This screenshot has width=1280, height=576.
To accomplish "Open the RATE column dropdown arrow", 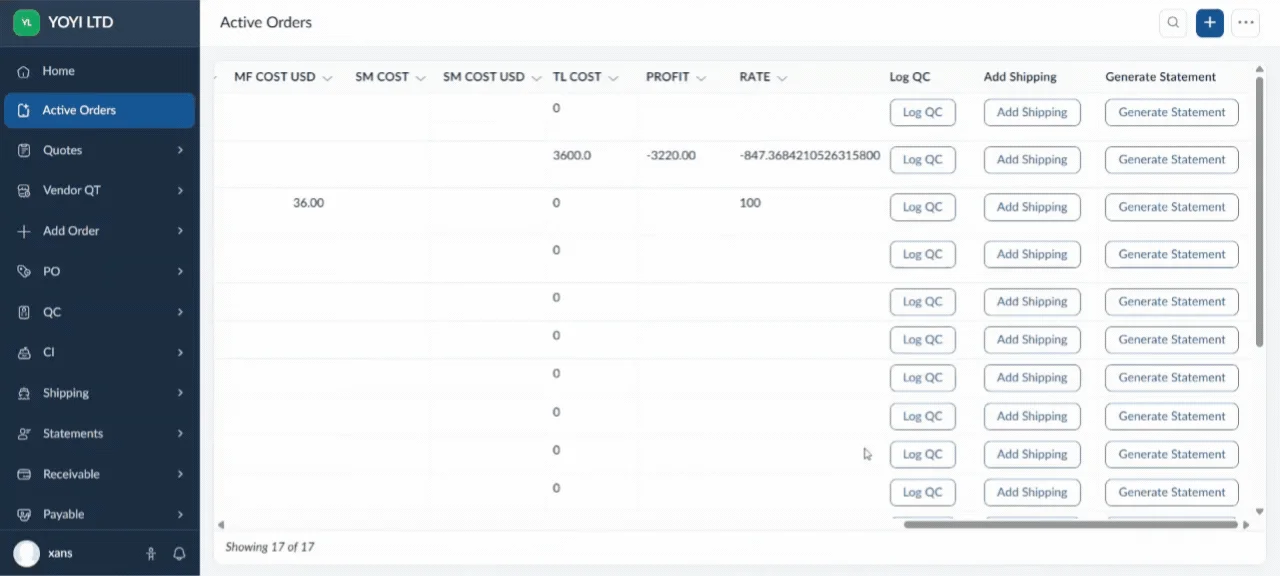I will click(782, 78).
